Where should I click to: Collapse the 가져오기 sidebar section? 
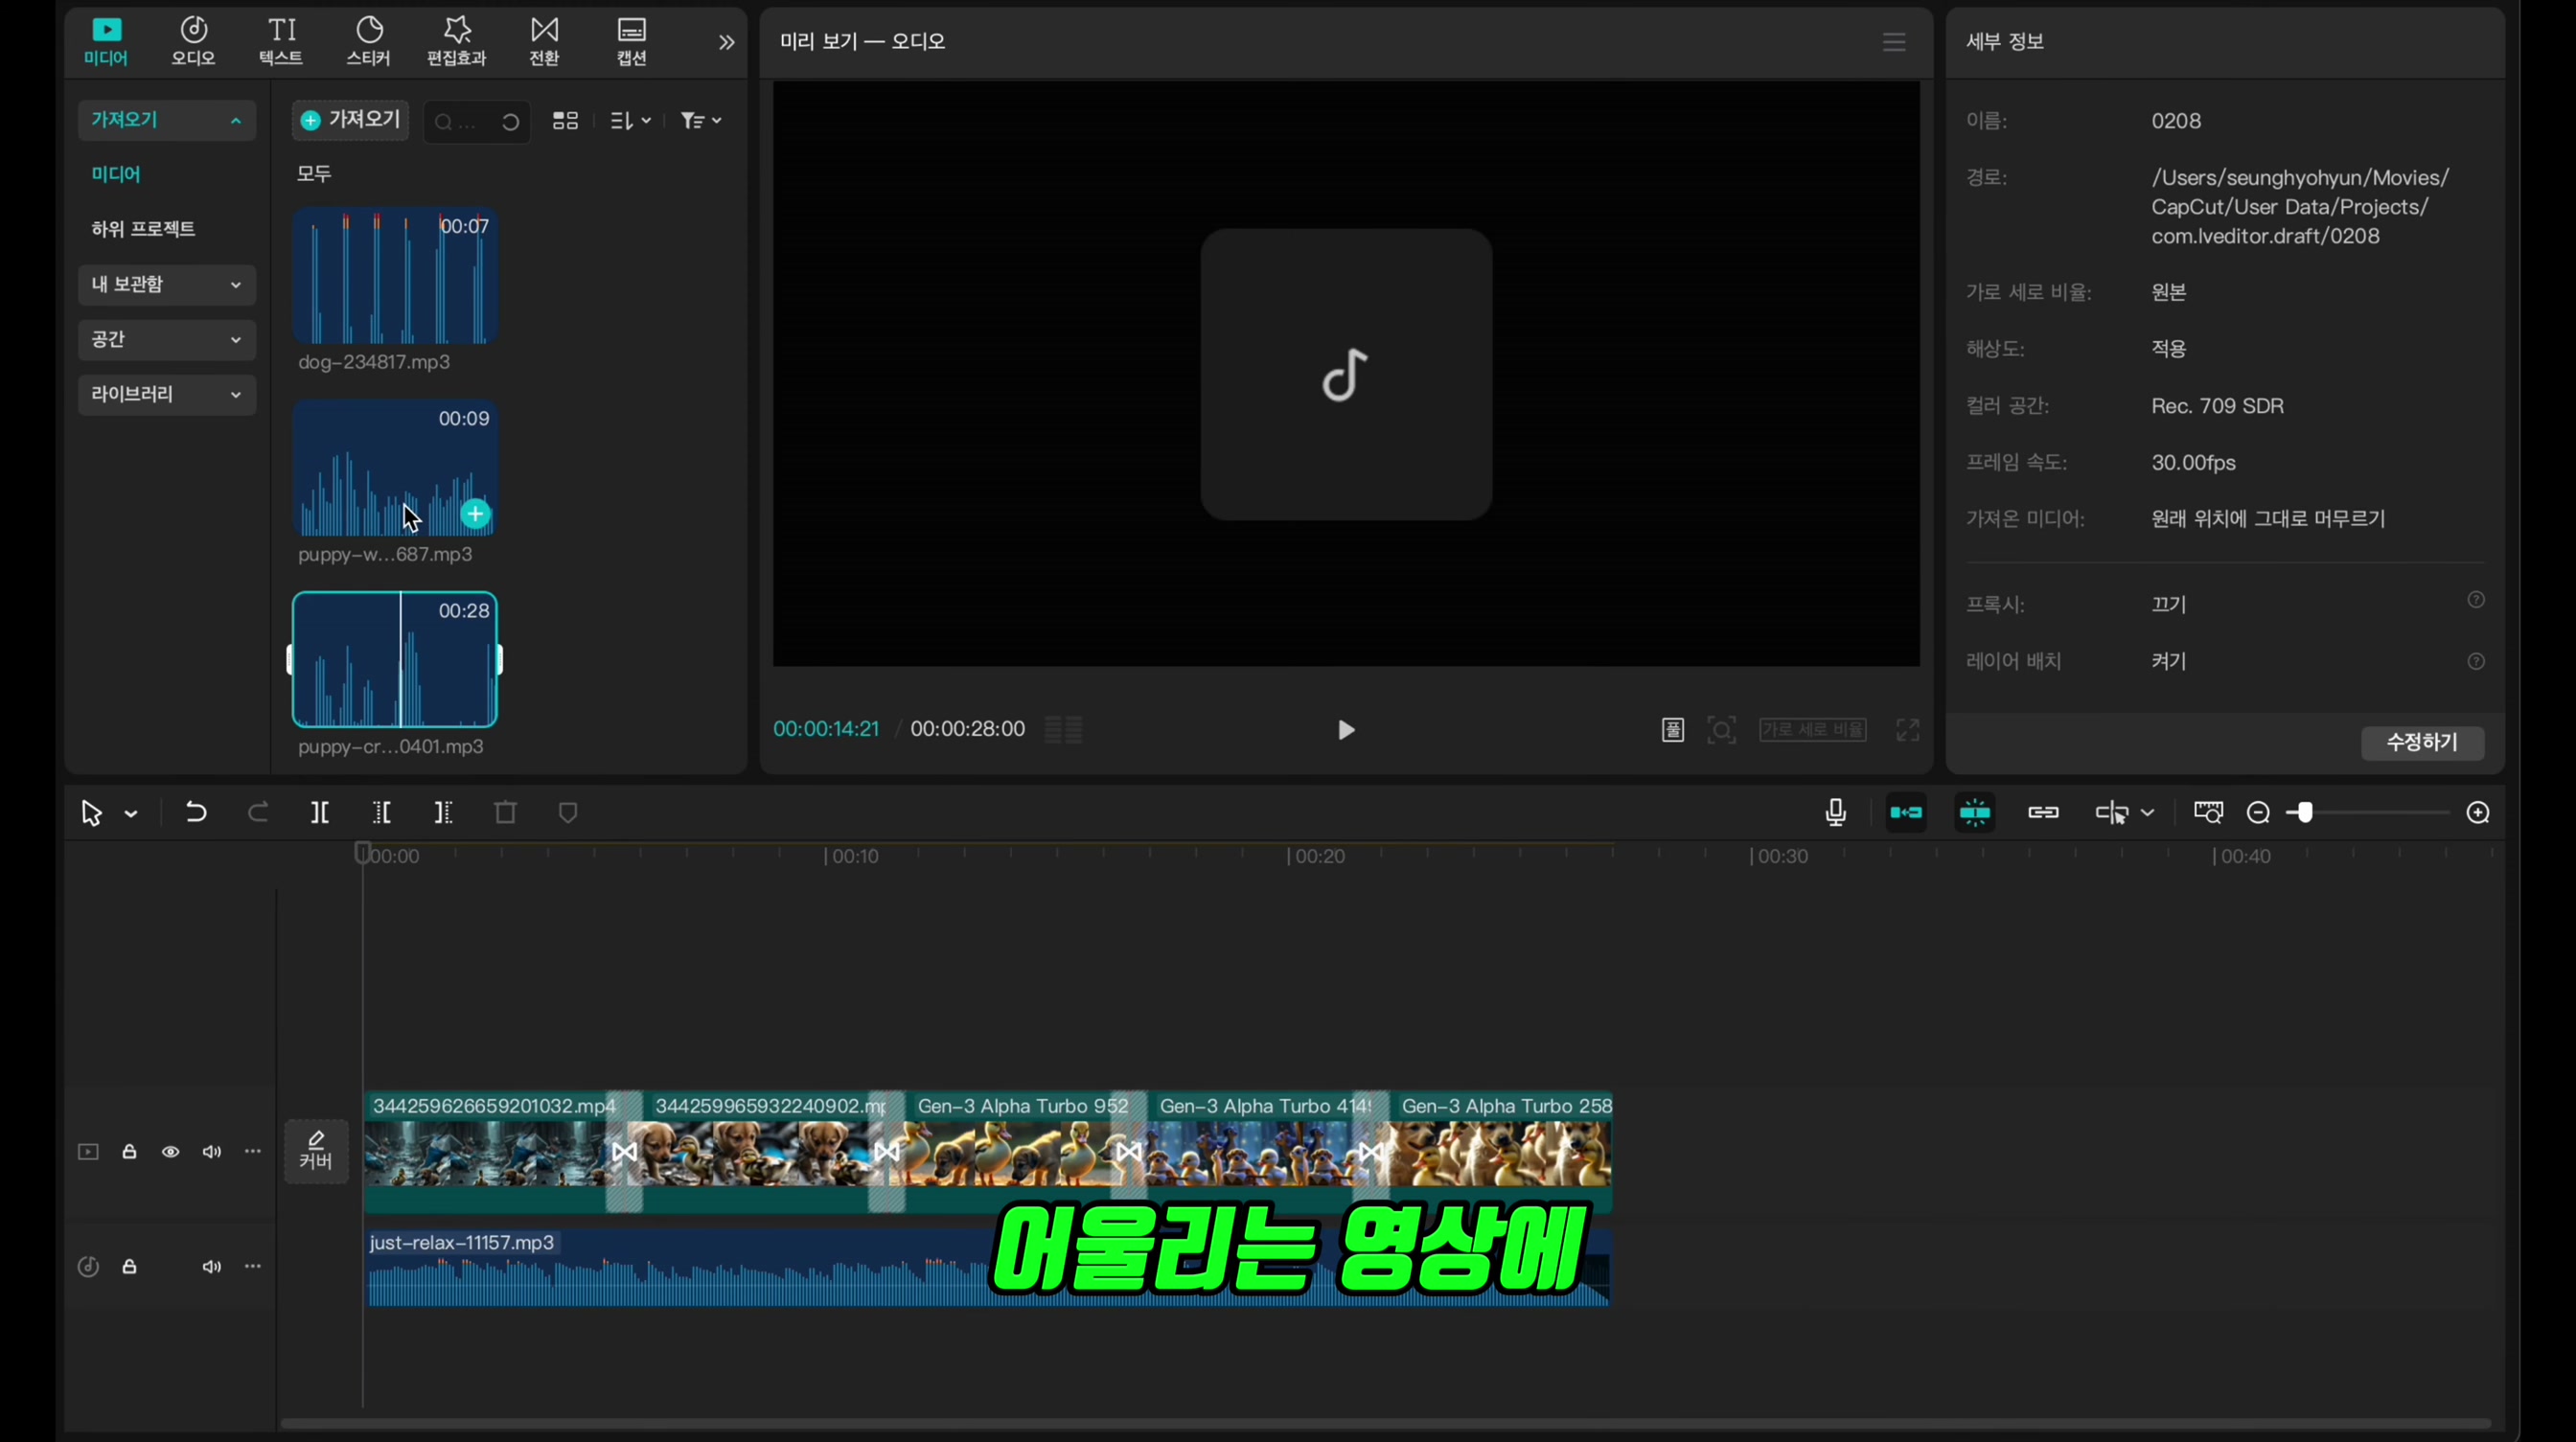pyautogui.click(x=167, y=120)
